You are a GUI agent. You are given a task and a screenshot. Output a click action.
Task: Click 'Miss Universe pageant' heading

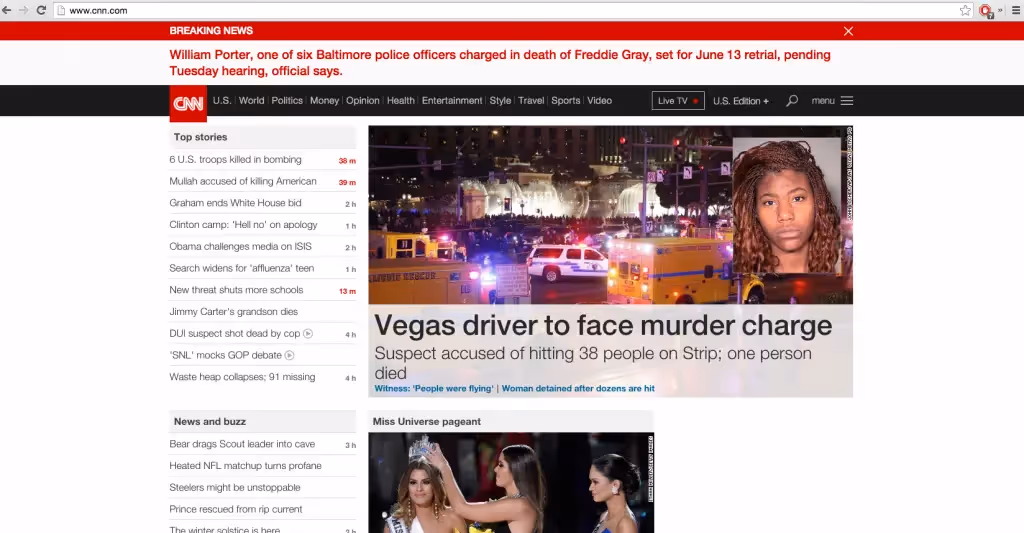tap(426, 422)
